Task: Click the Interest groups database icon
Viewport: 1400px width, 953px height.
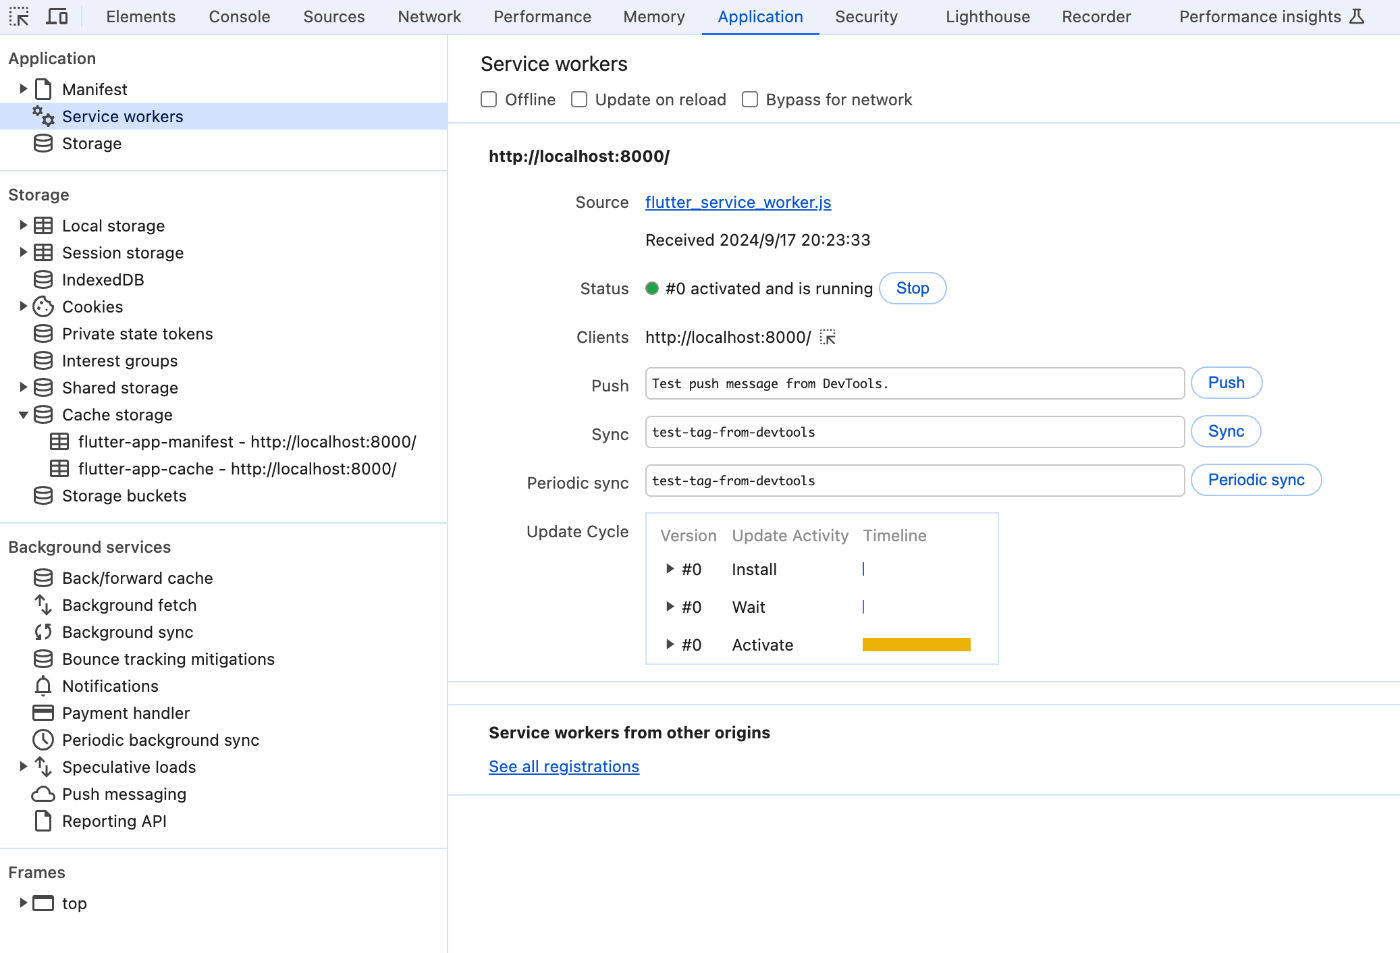Action: tap(43, 361)
